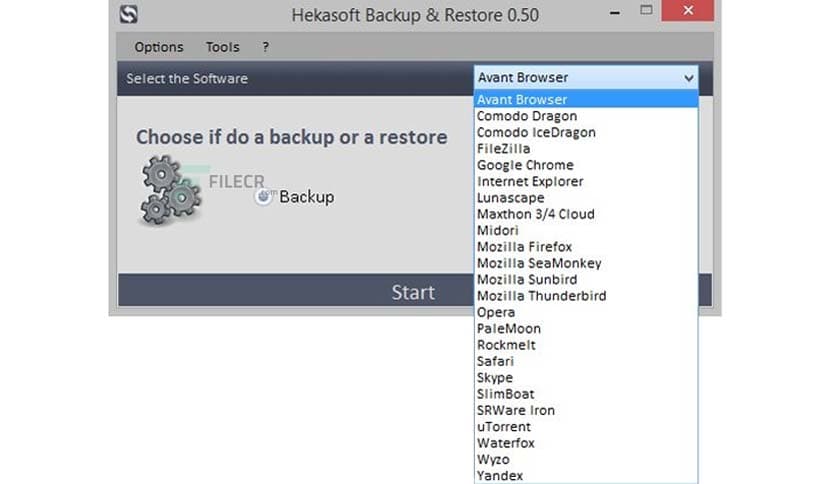Choose Safari from the software list
Screen dimensions: 836x484
coord(586,361)
